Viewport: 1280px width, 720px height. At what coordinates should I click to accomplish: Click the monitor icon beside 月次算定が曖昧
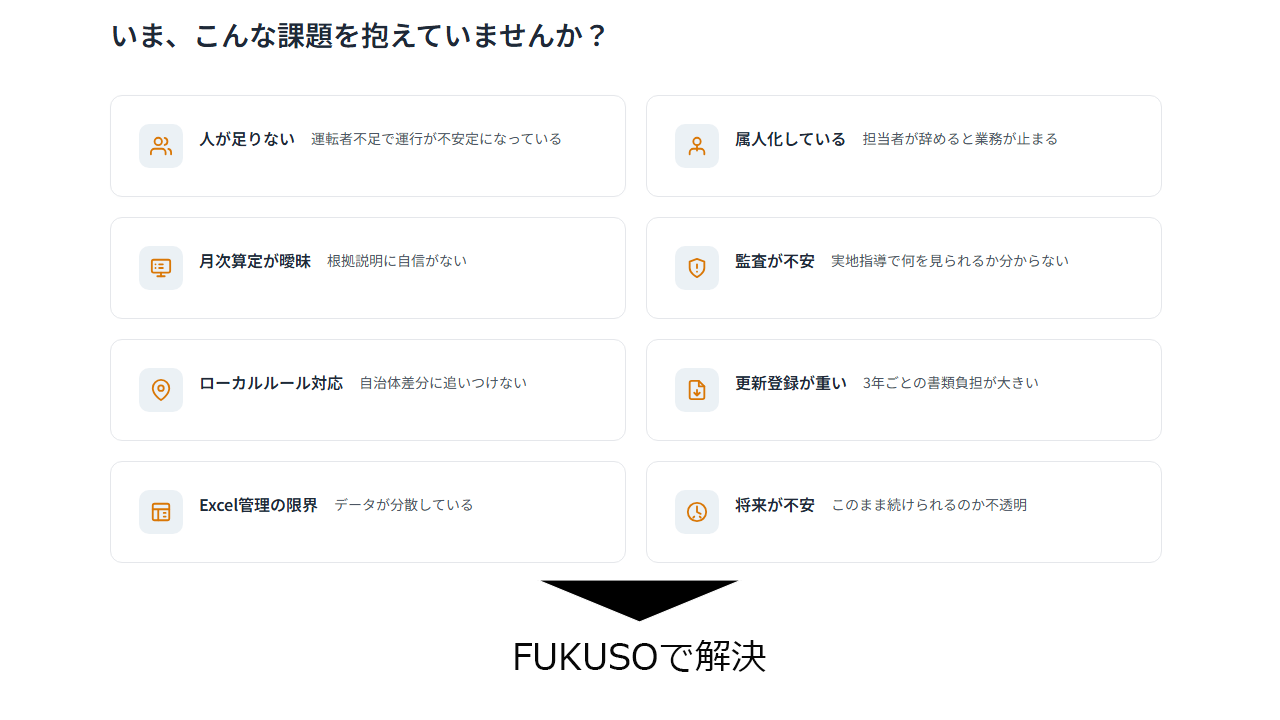point(160,268)
